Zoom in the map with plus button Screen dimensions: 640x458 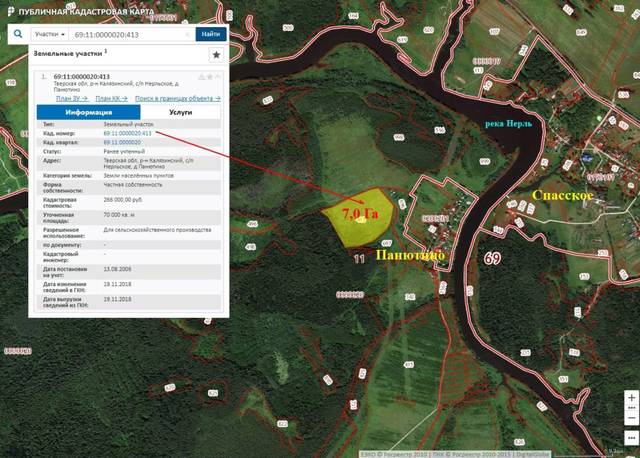(630, 398)
